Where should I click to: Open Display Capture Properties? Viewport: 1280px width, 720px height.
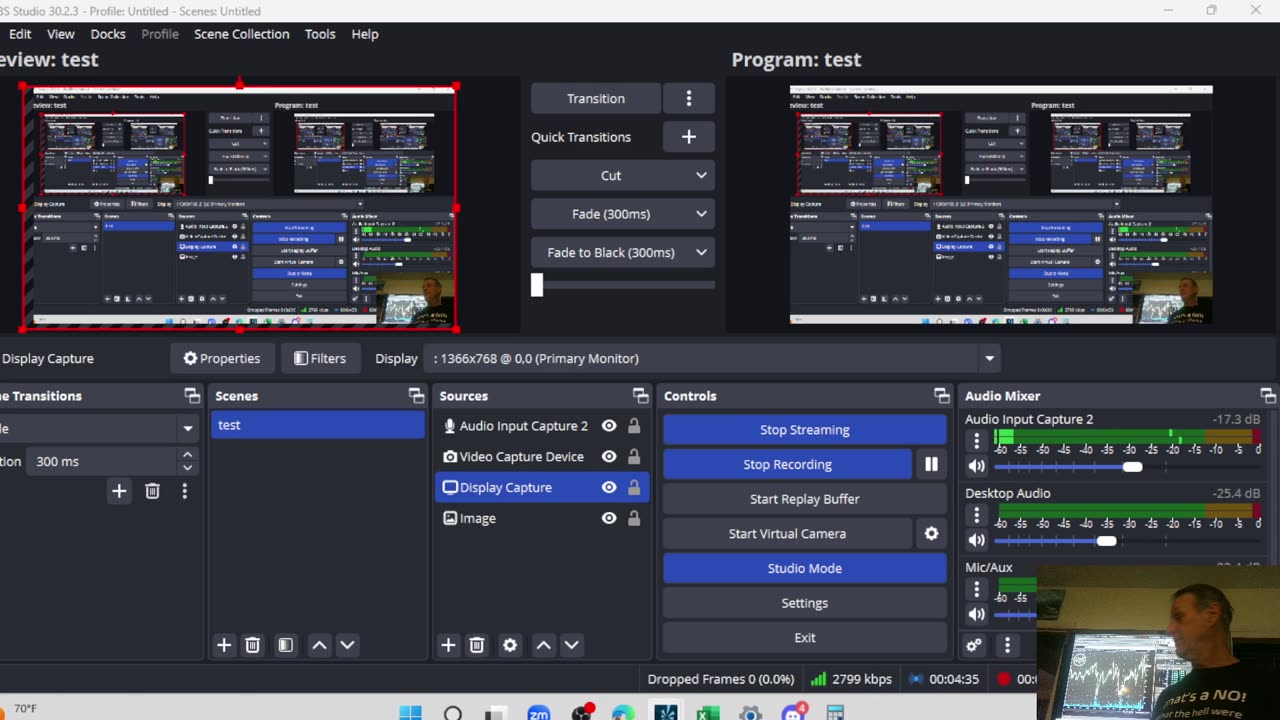coord(221,358)
